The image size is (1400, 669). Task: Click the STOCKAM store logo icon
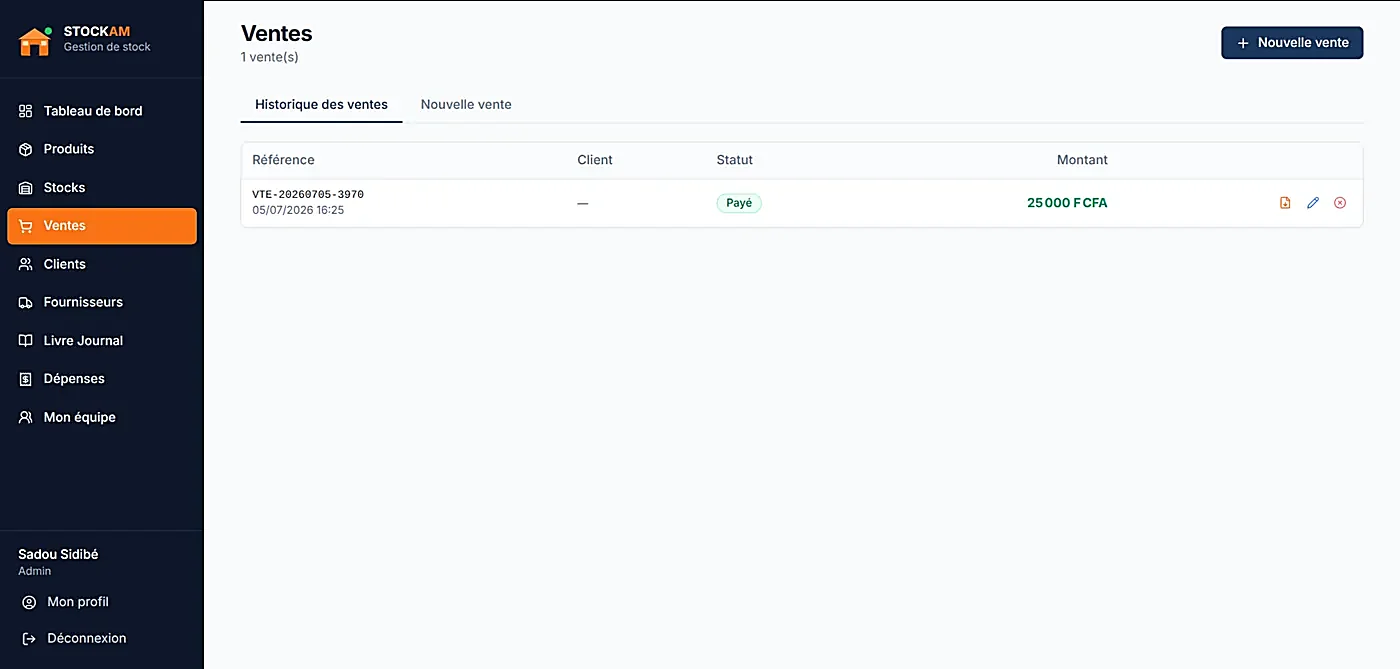point(35,41)
